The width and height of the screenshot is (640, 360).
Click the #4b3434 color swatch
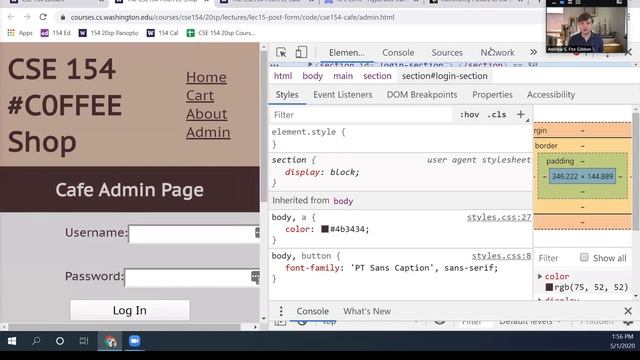pyautogui.click(x=325, y=229)
